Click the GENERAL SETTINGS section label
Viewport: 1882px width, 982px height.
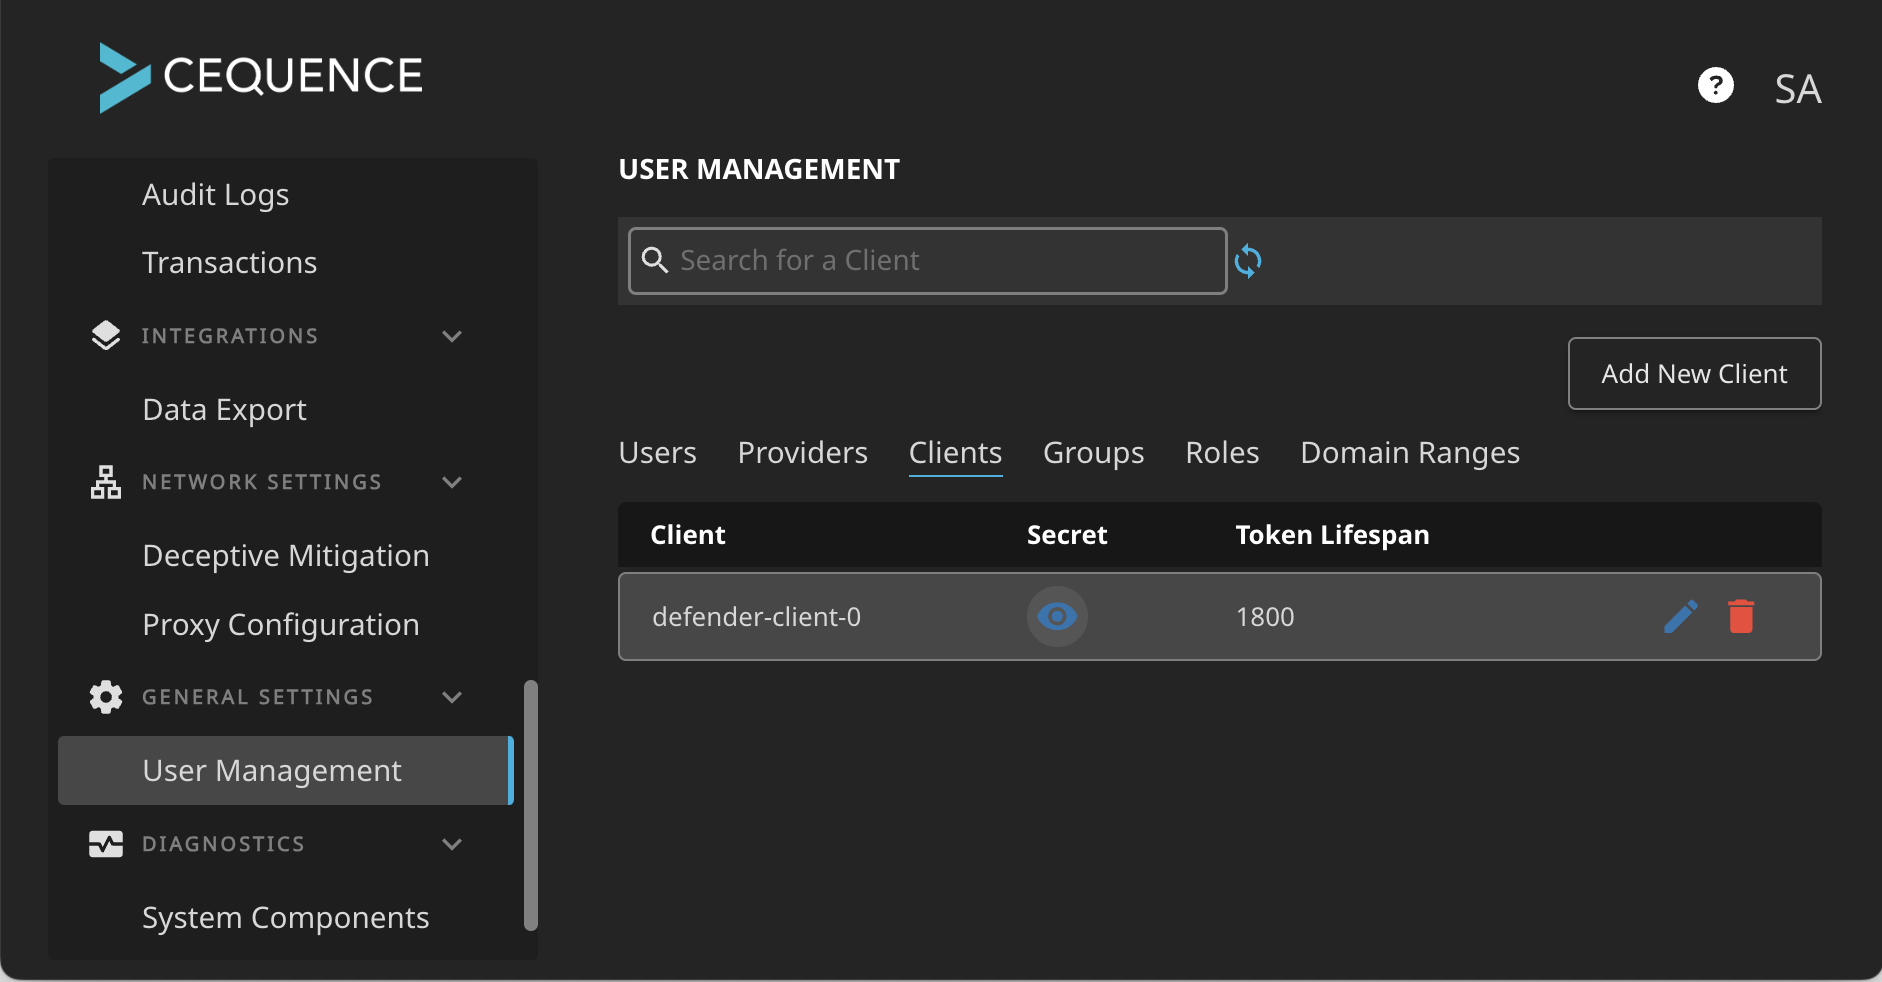point(258,697)
